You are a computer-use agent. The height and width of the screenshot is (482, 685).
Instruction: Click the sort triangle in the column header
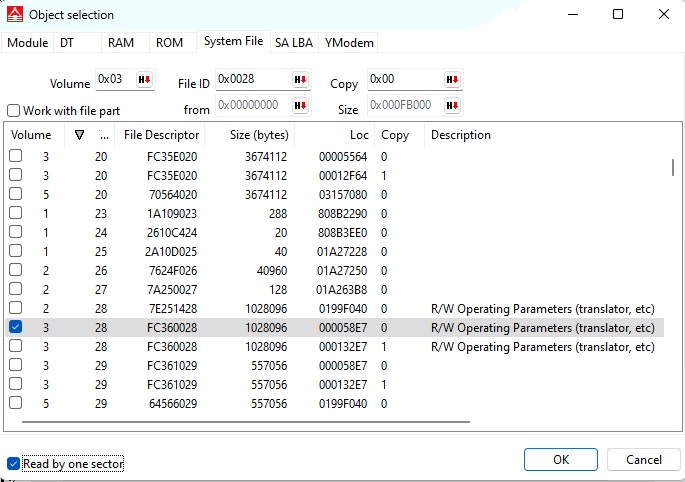point(79,135)
